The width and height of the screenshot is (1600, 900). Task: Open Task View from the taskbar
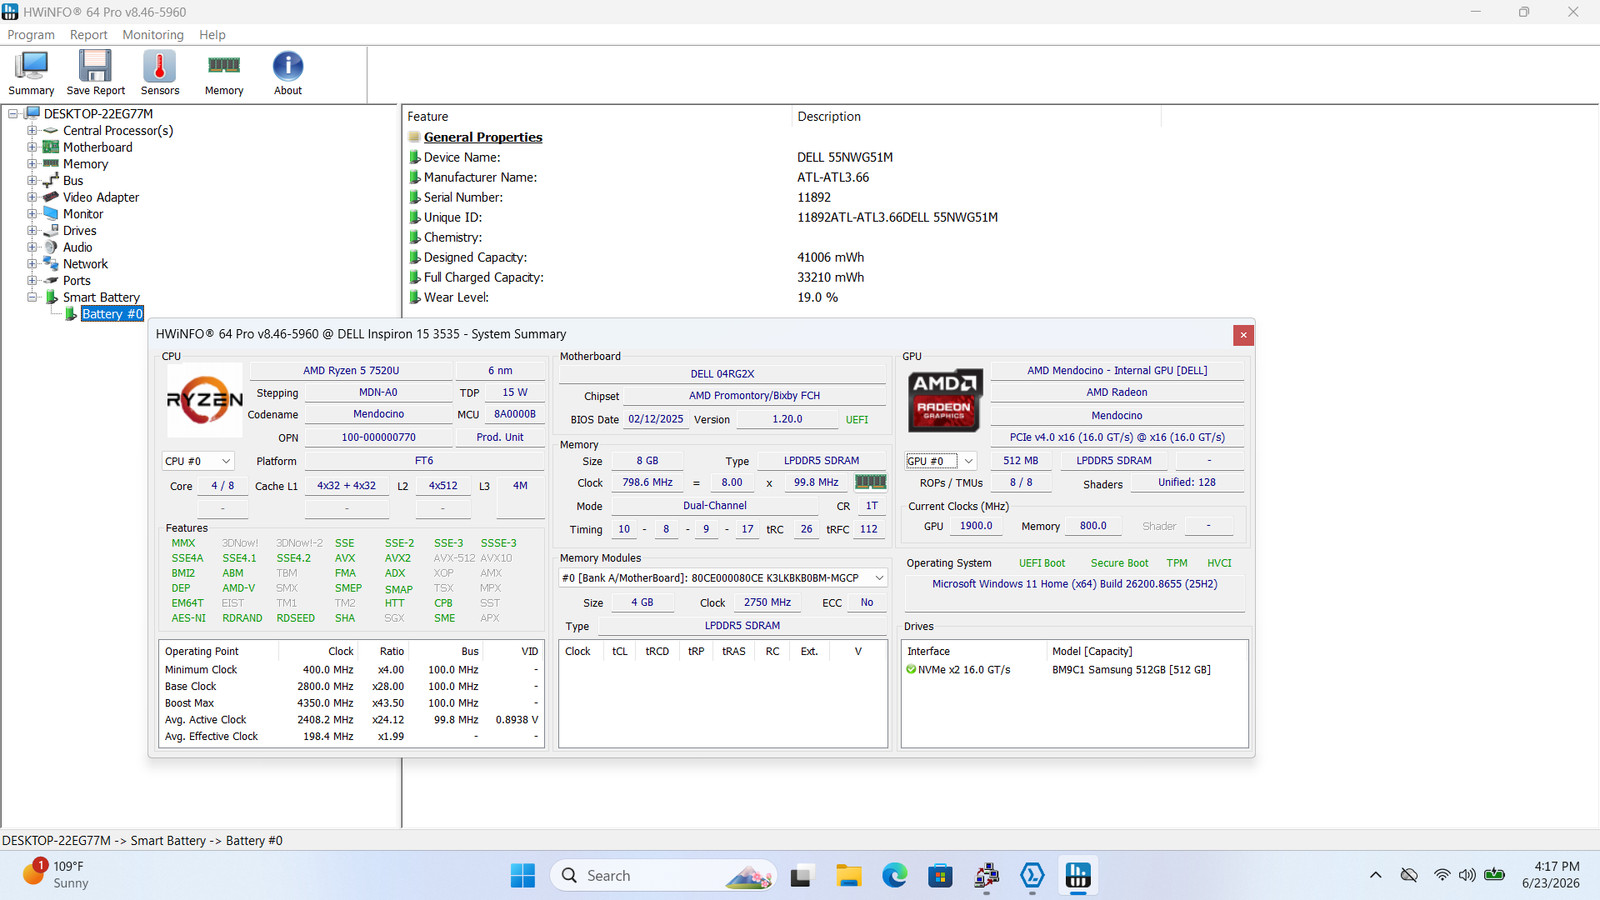[800, 876]
